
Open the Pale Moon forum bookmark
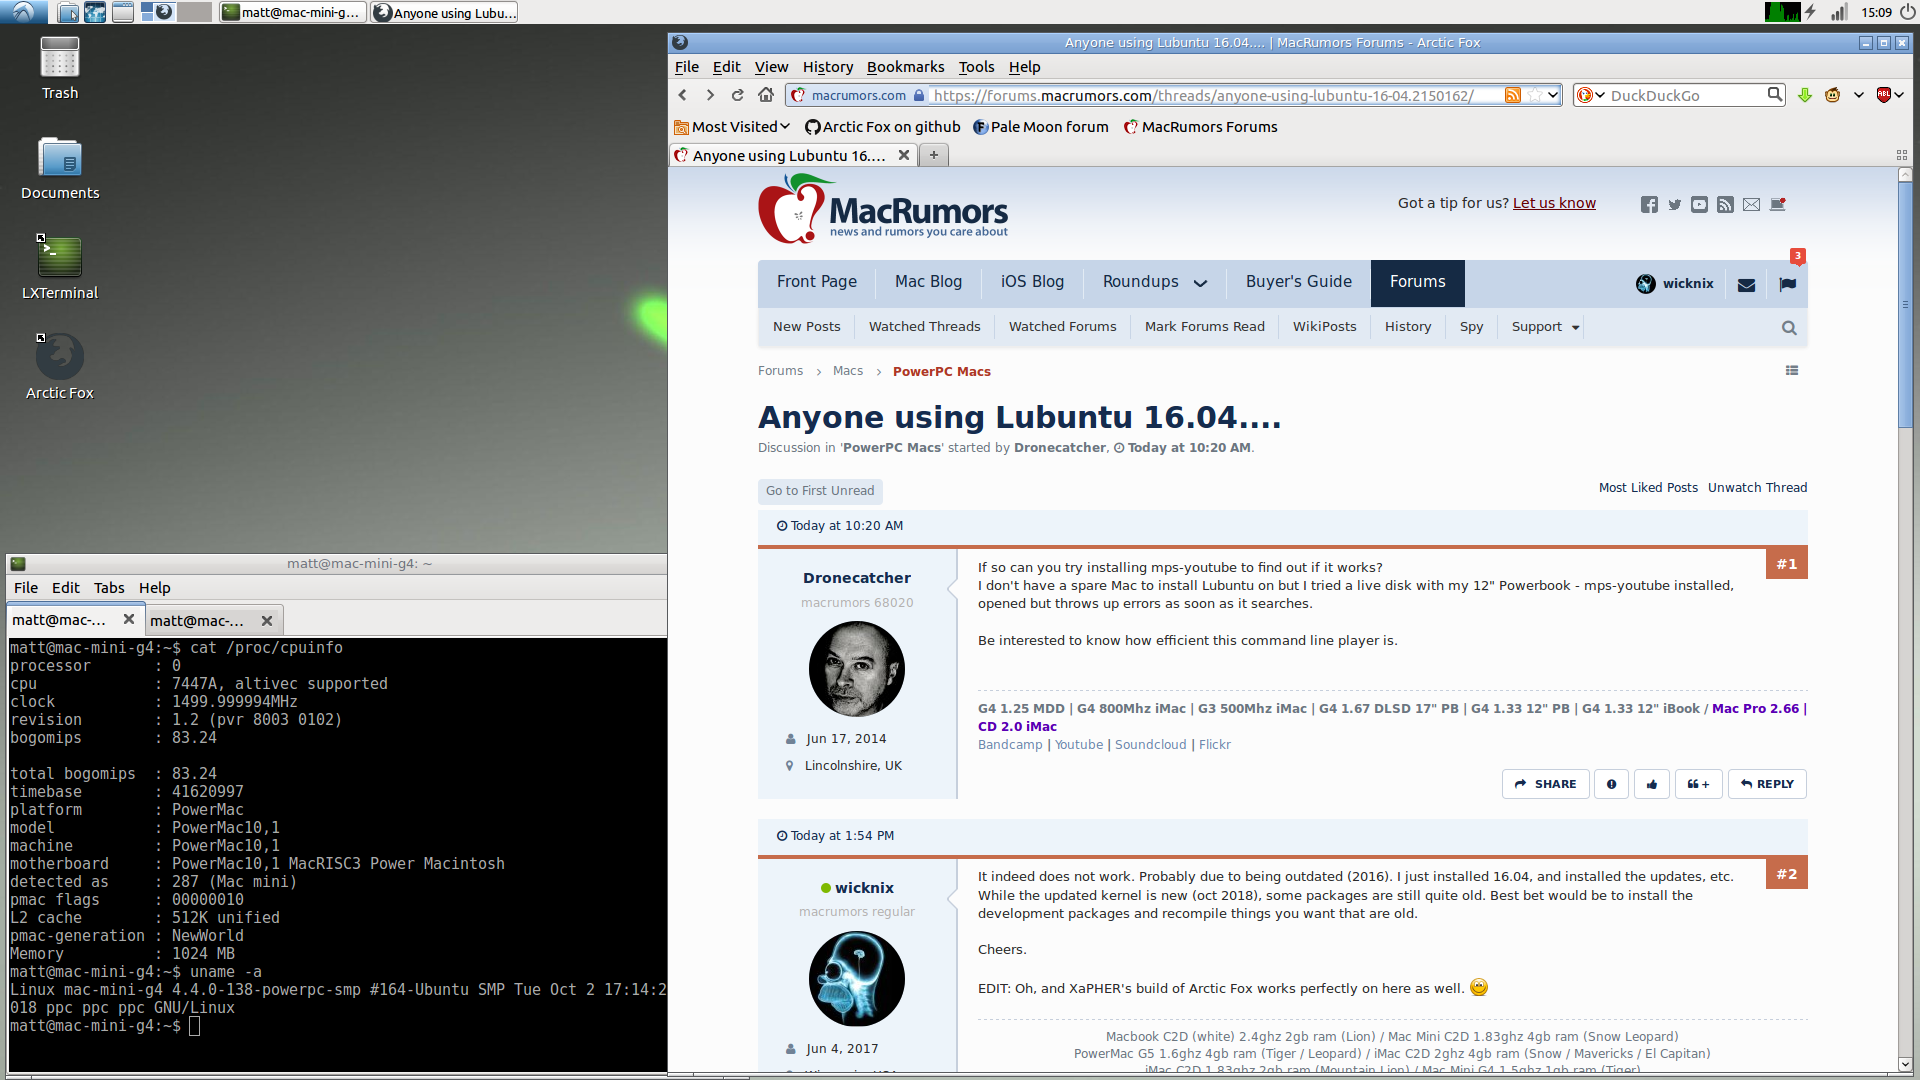pos(1041,127)
